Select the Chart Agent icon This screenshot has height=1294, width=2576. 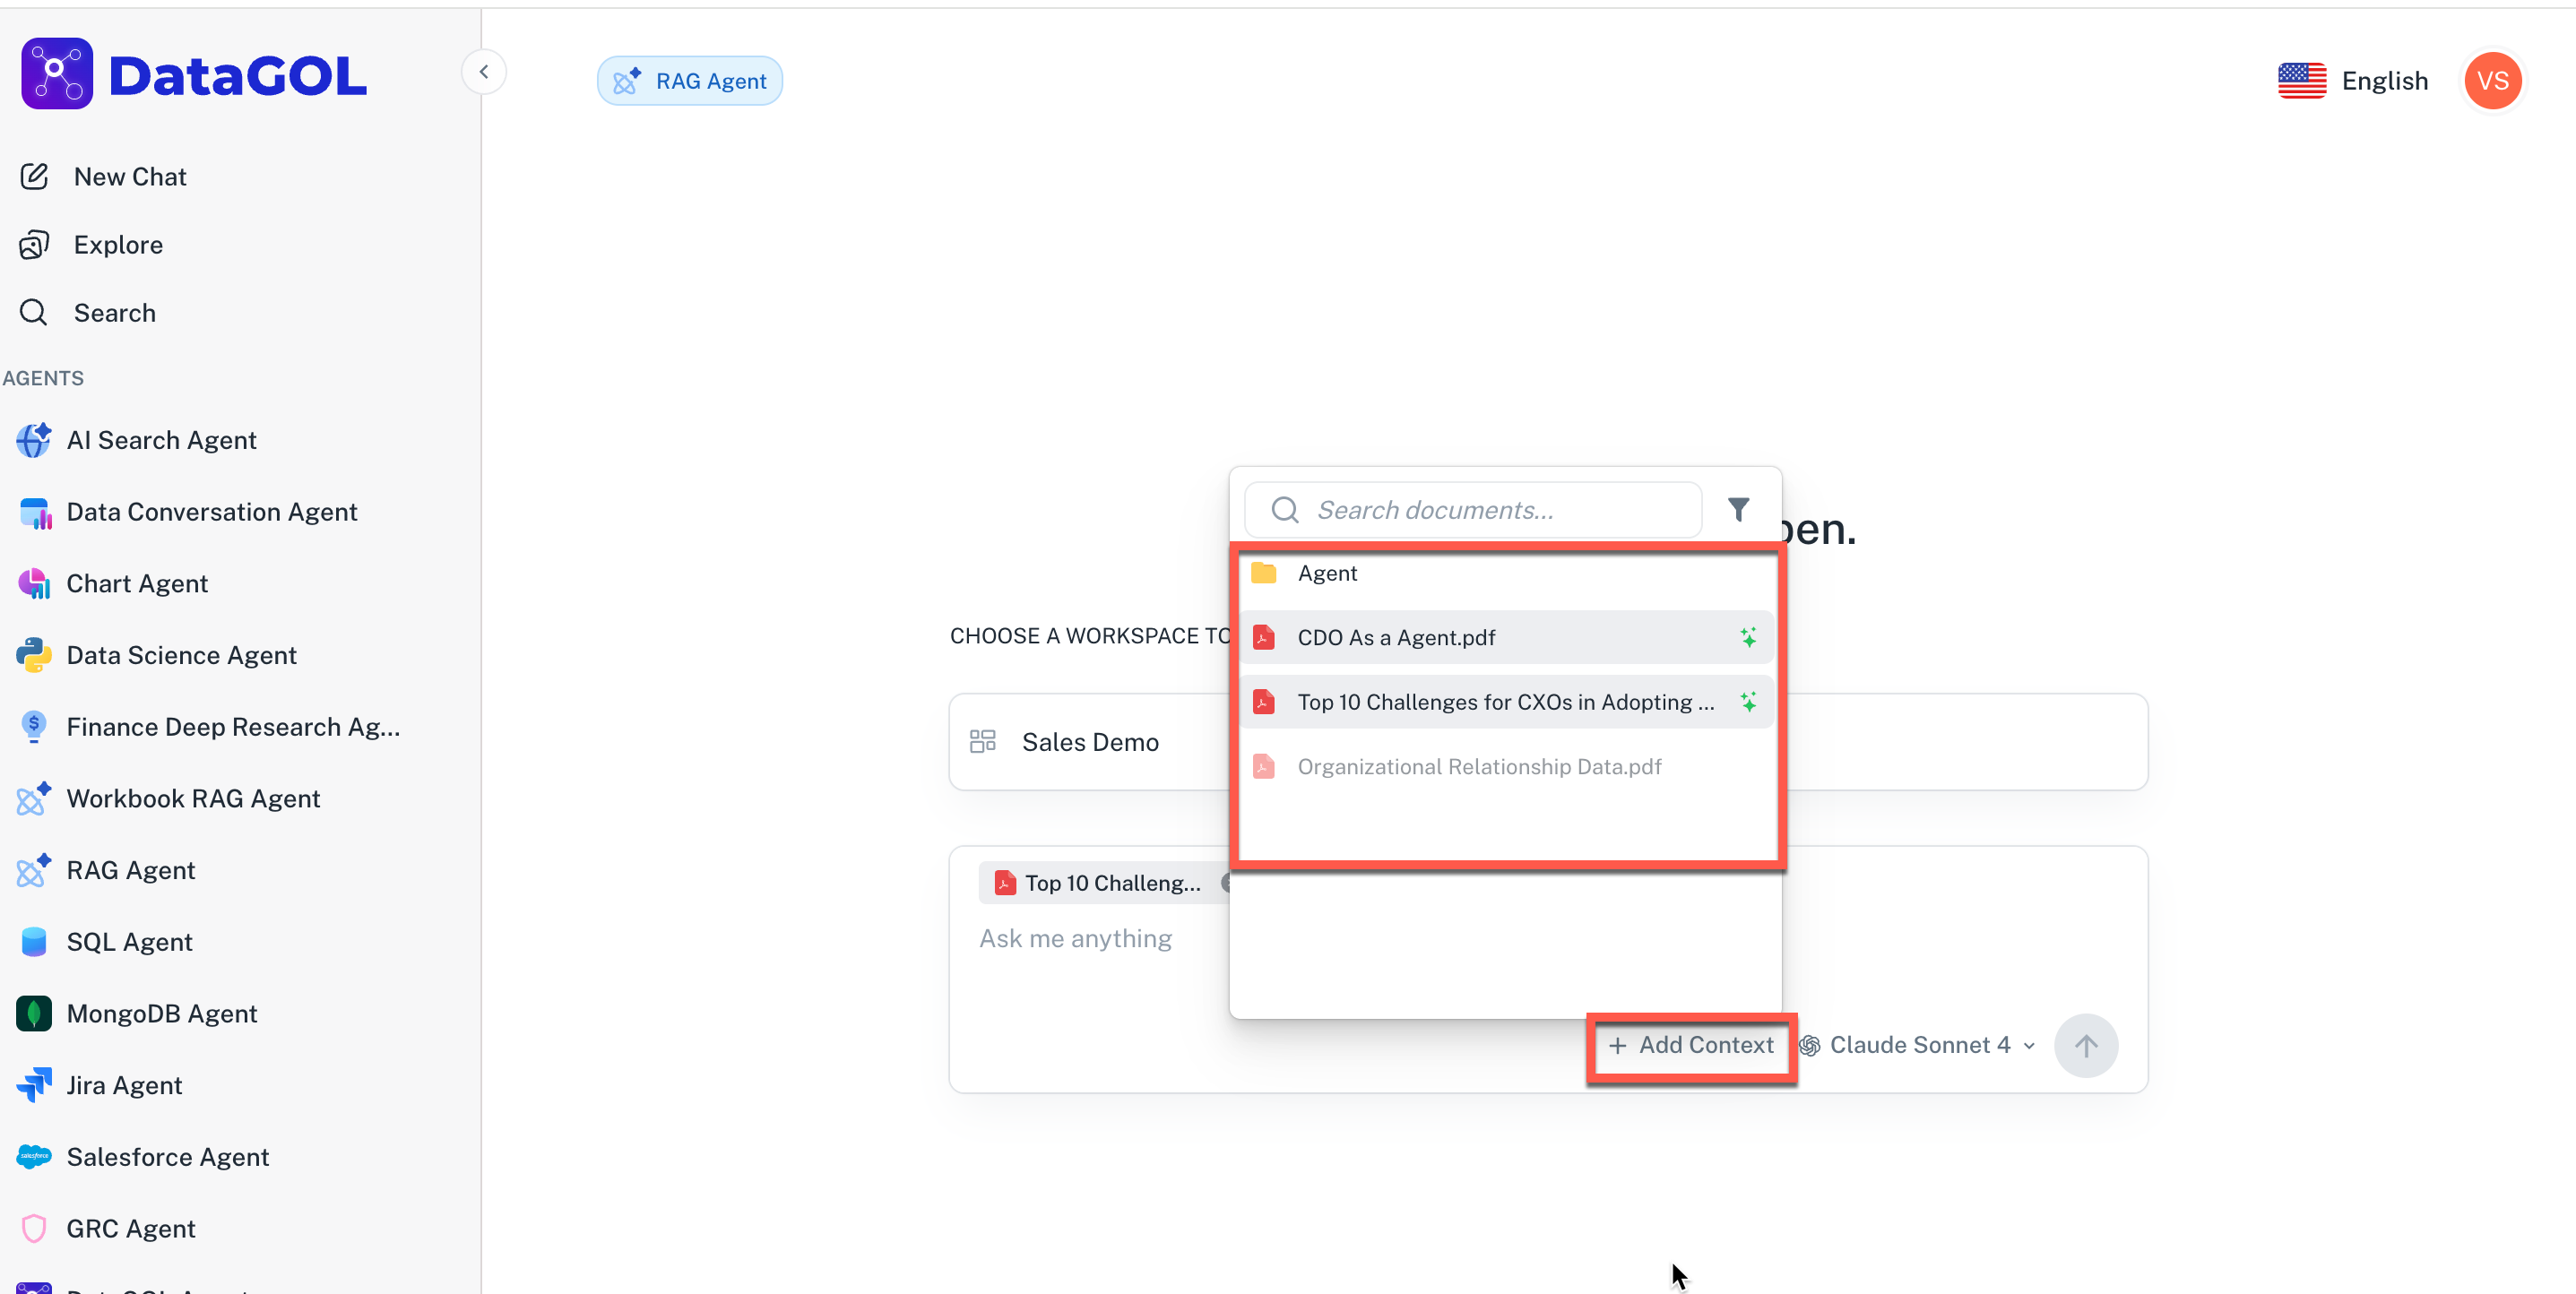point(34,584)
